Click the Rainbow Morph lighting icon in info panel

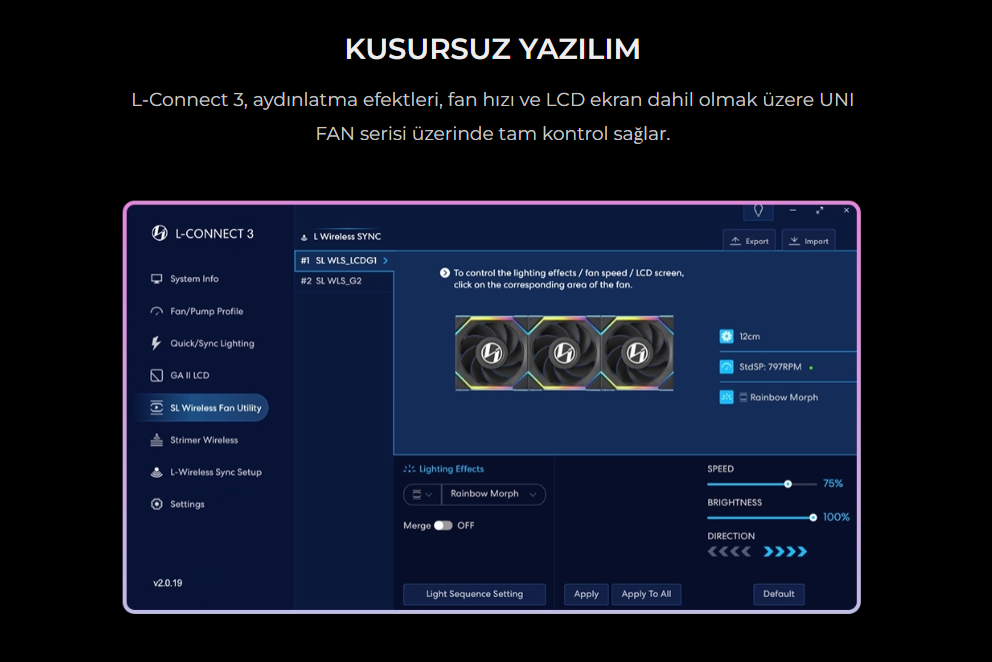(x=726, y=397)
